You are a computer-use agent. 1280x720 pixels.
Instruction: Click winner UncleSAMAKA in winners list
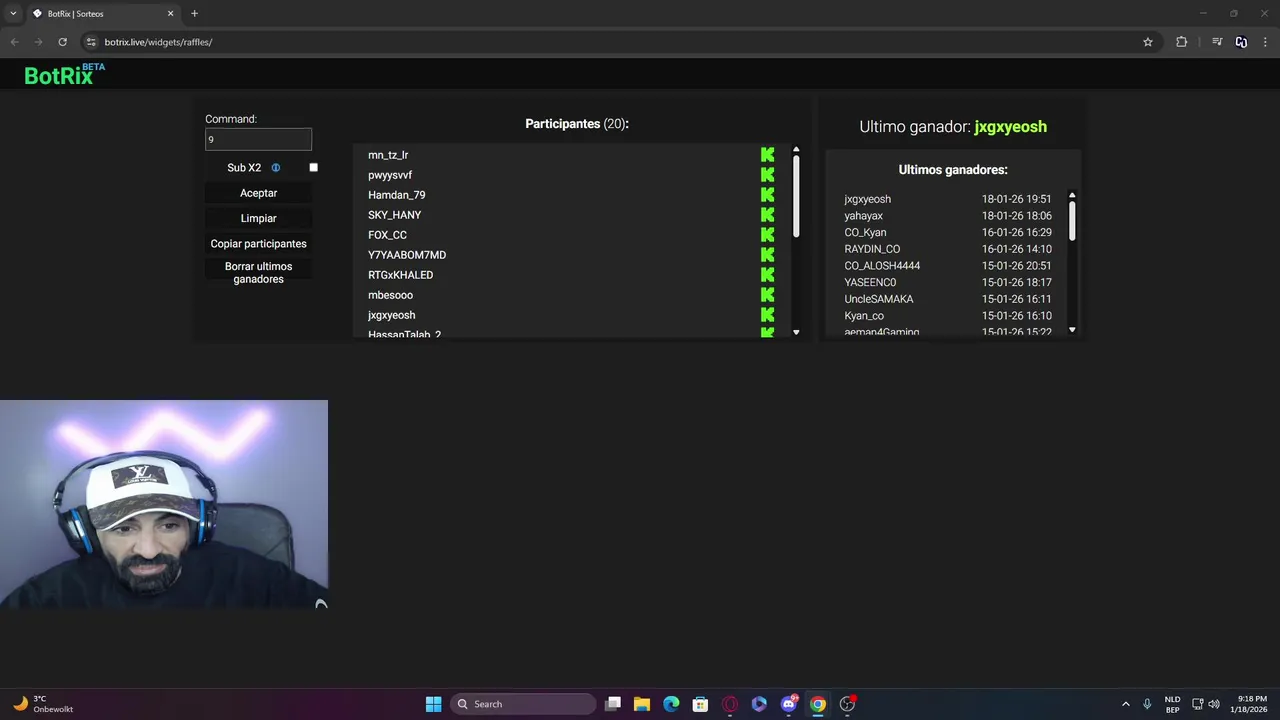pos(878,299)
